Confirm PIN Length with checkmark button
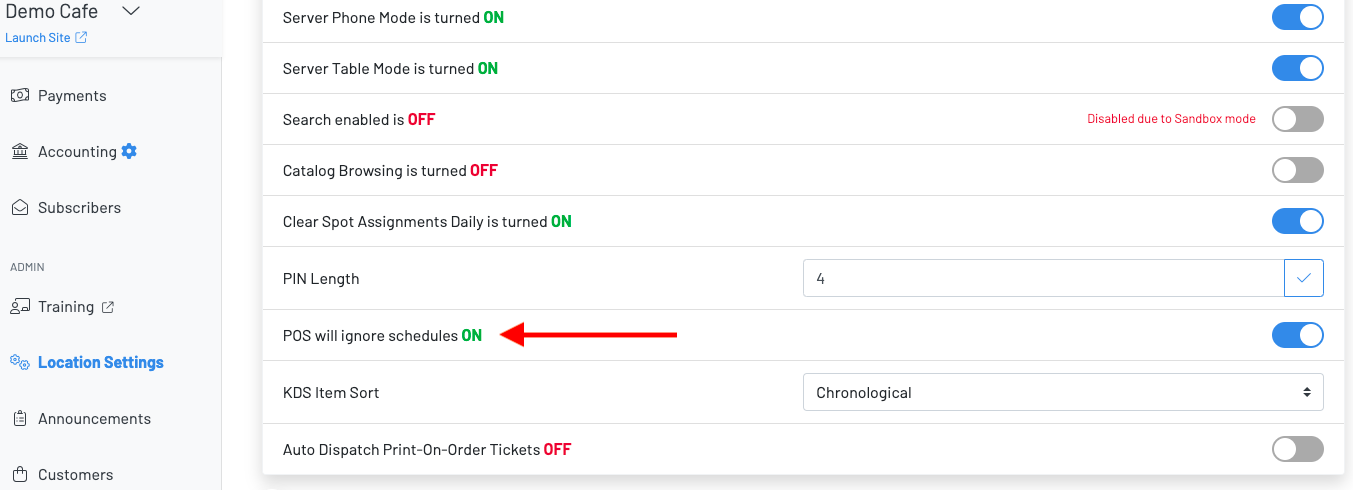This screenshot has height=490, width=1353. (1303, 279)
